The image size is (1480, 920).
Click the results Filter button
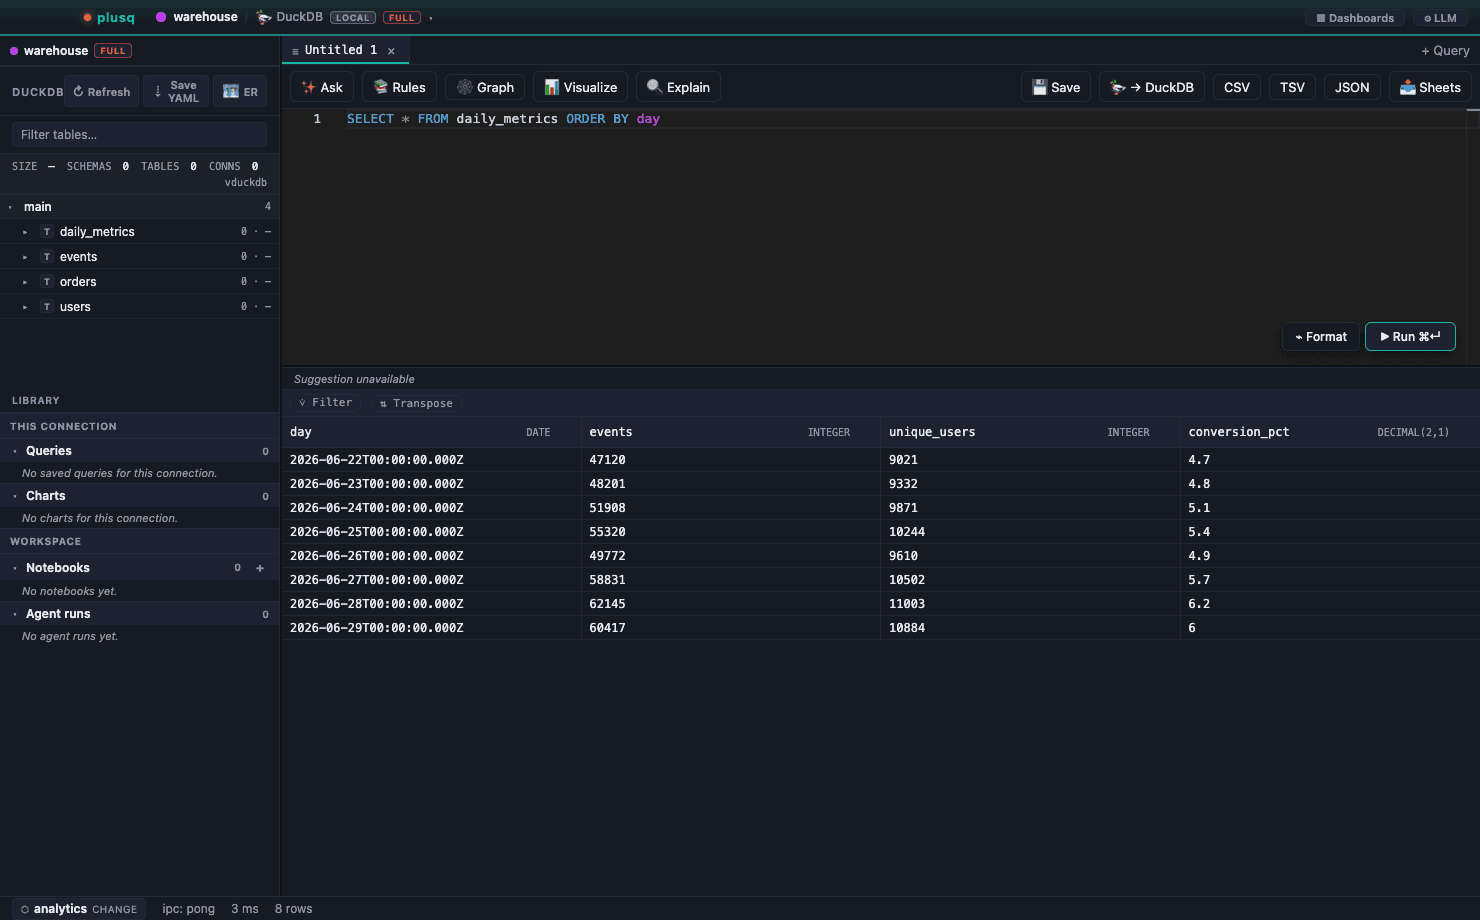click(x=326, y=403)
